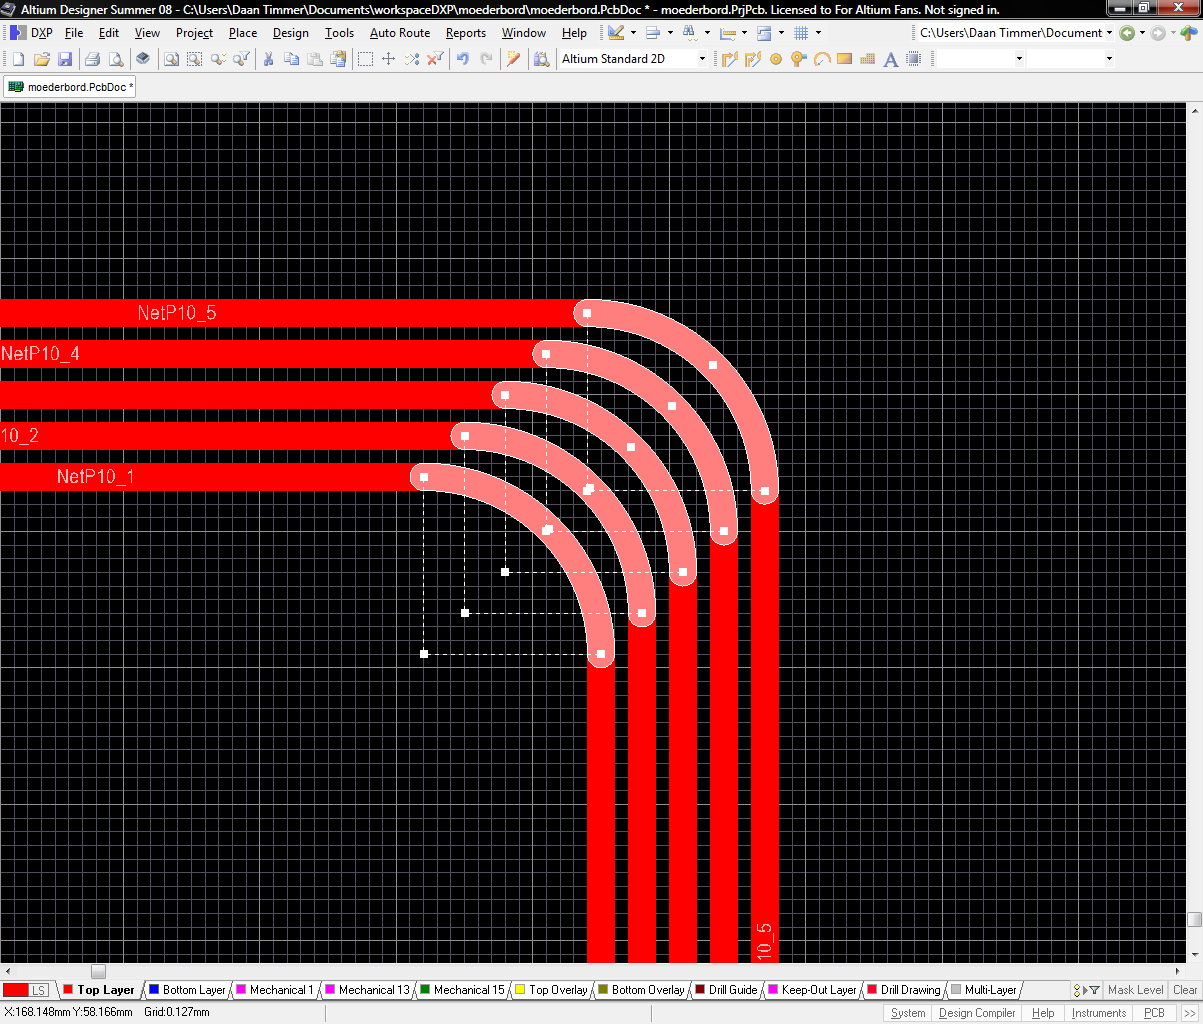Open the Auto Route menu

(399, 33)
